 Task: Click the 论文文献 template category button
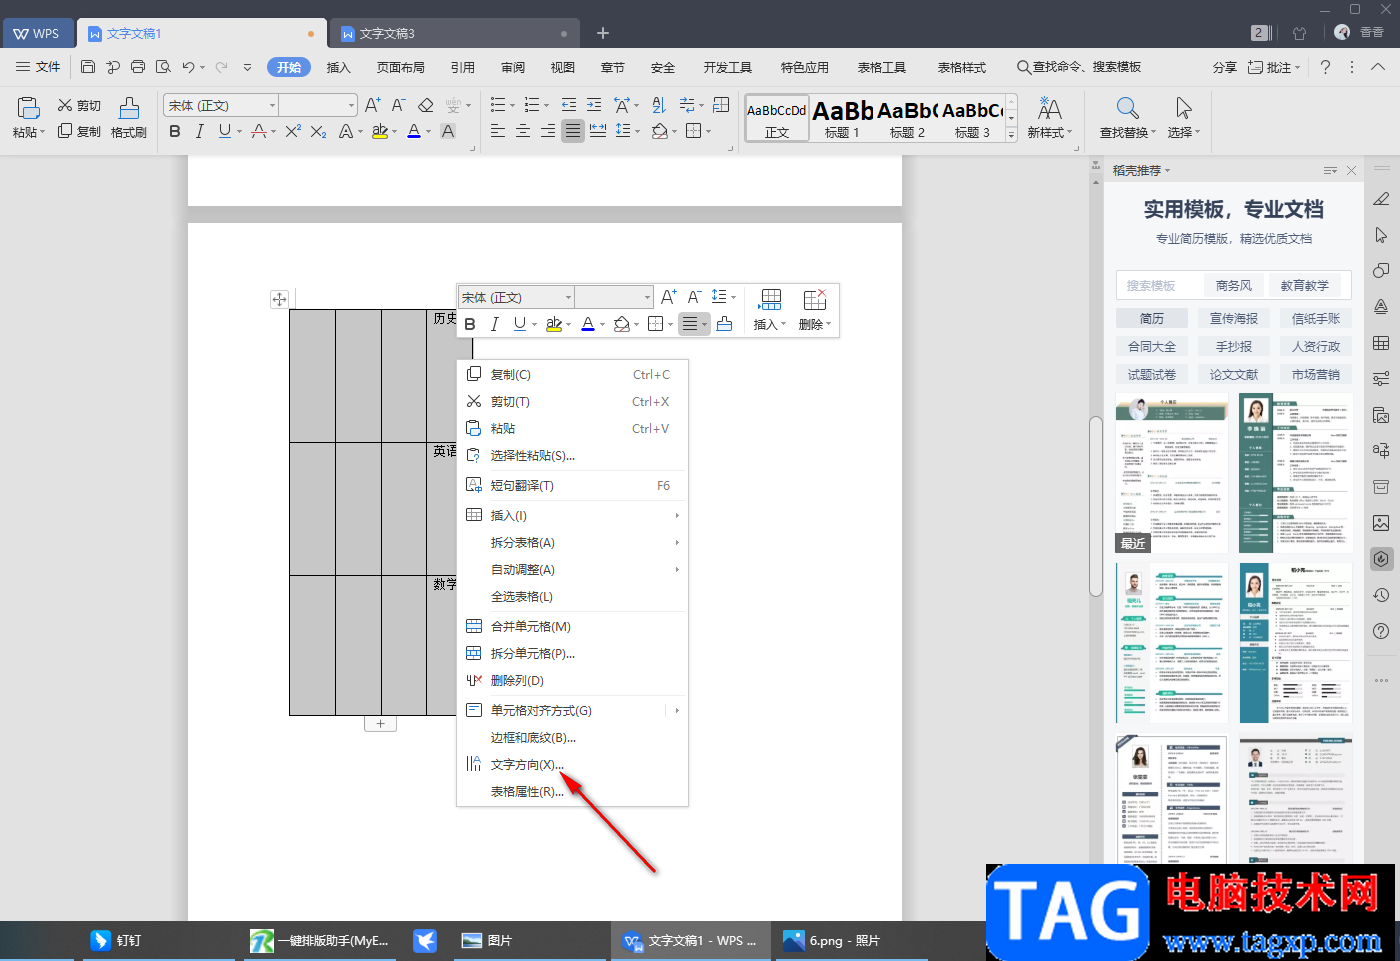point(1234,374)
